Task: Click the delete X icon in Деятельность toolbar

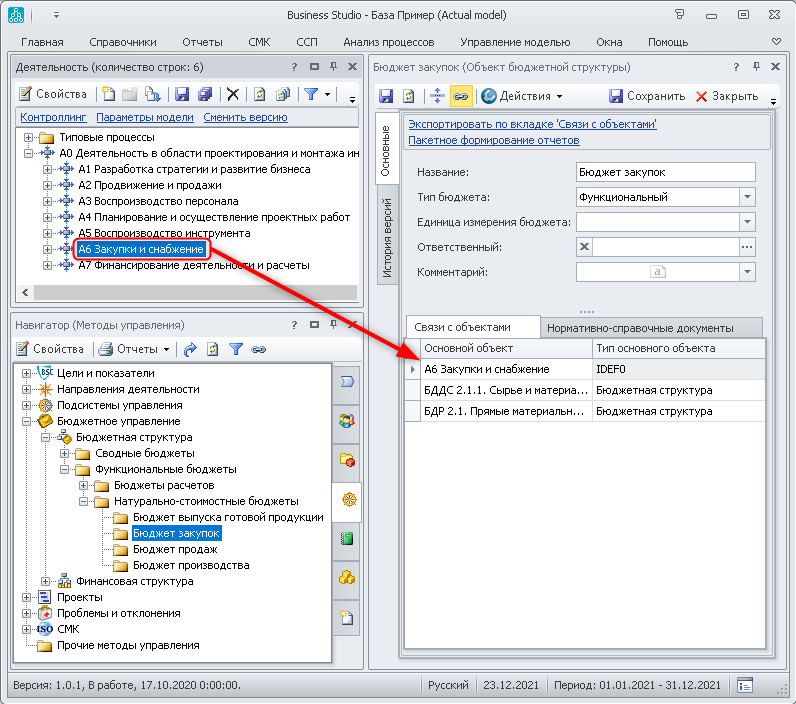Action: pos(232,94)
